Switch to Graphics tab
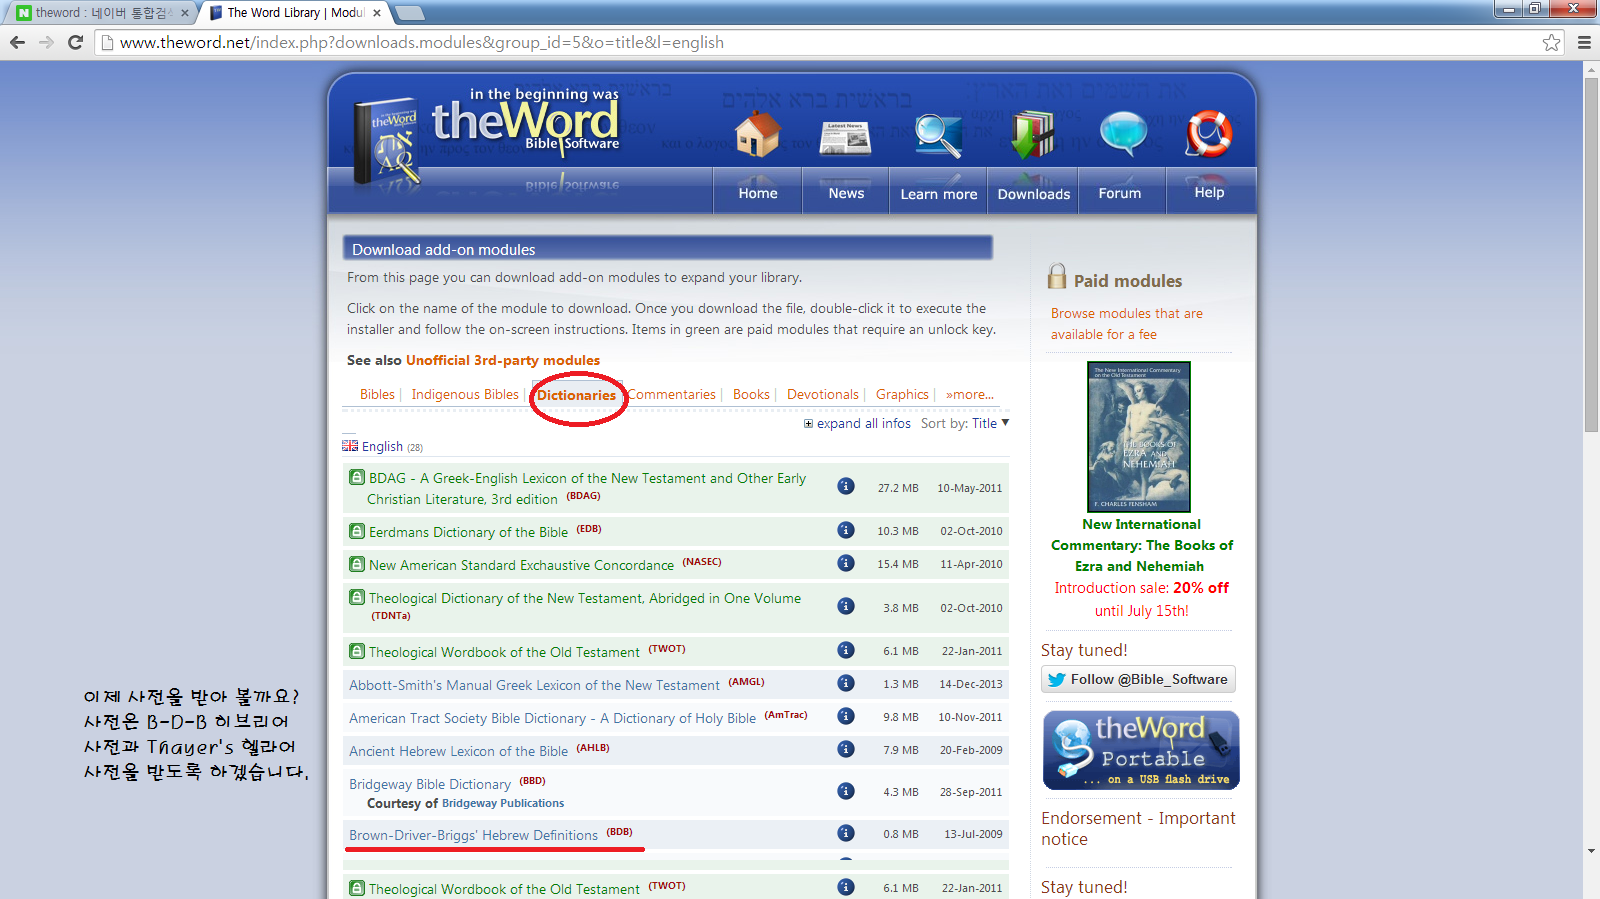Viewport: 1600px width, 899px height. coord(902,394)
